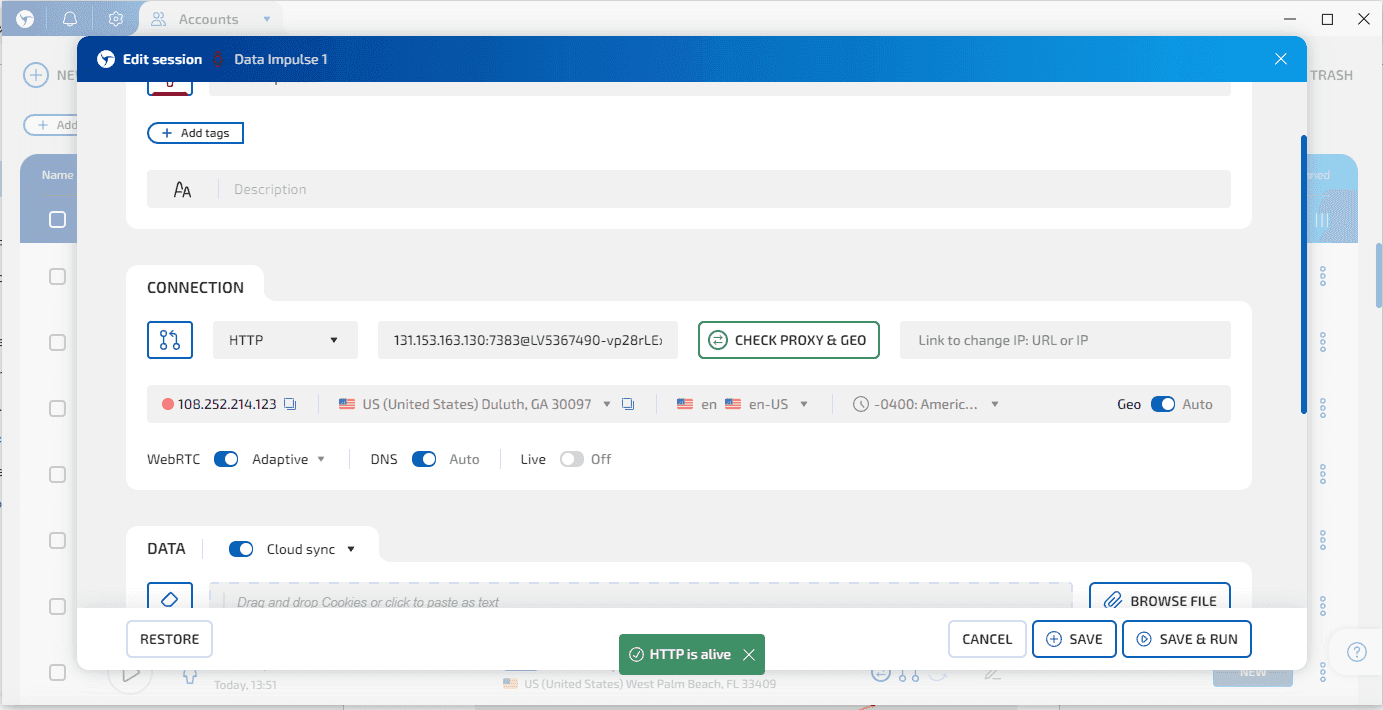This screenshot has height=710, width=1383.
Task: Click the connection type icon beside HTTP dropdown
Action: pos(170,340)
